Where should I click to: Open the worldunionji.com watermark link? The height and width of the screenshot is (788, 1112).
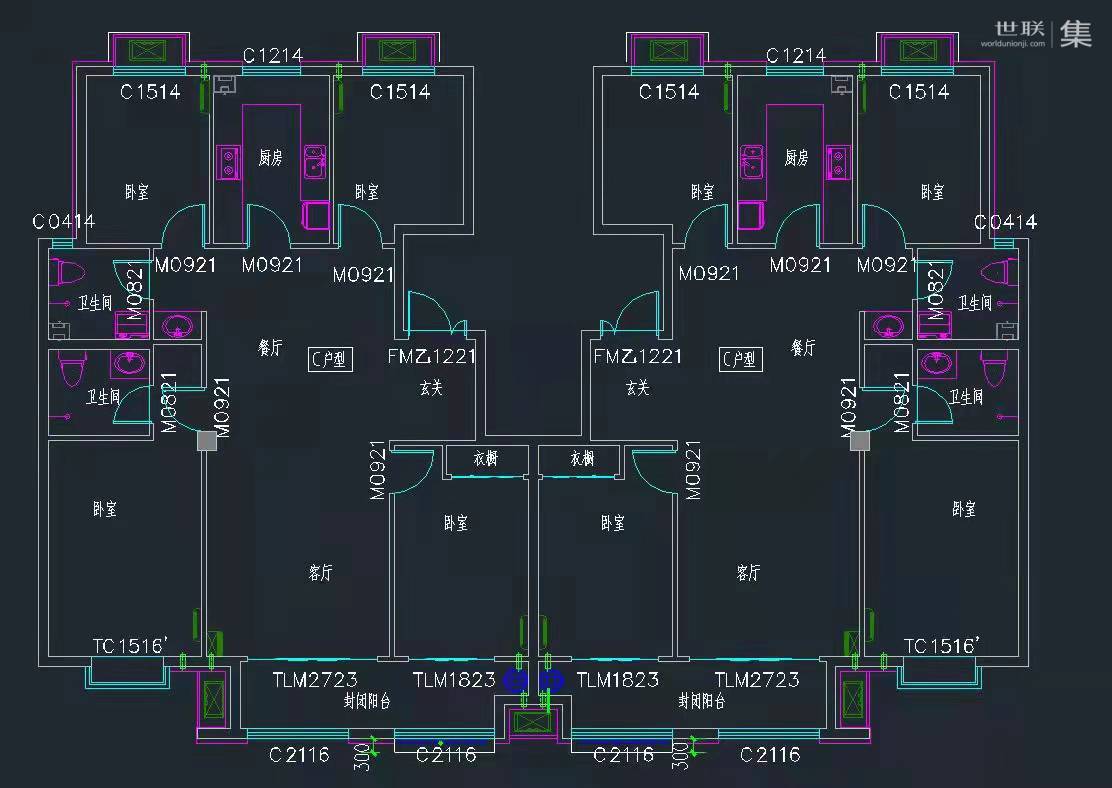[1013, 44]
